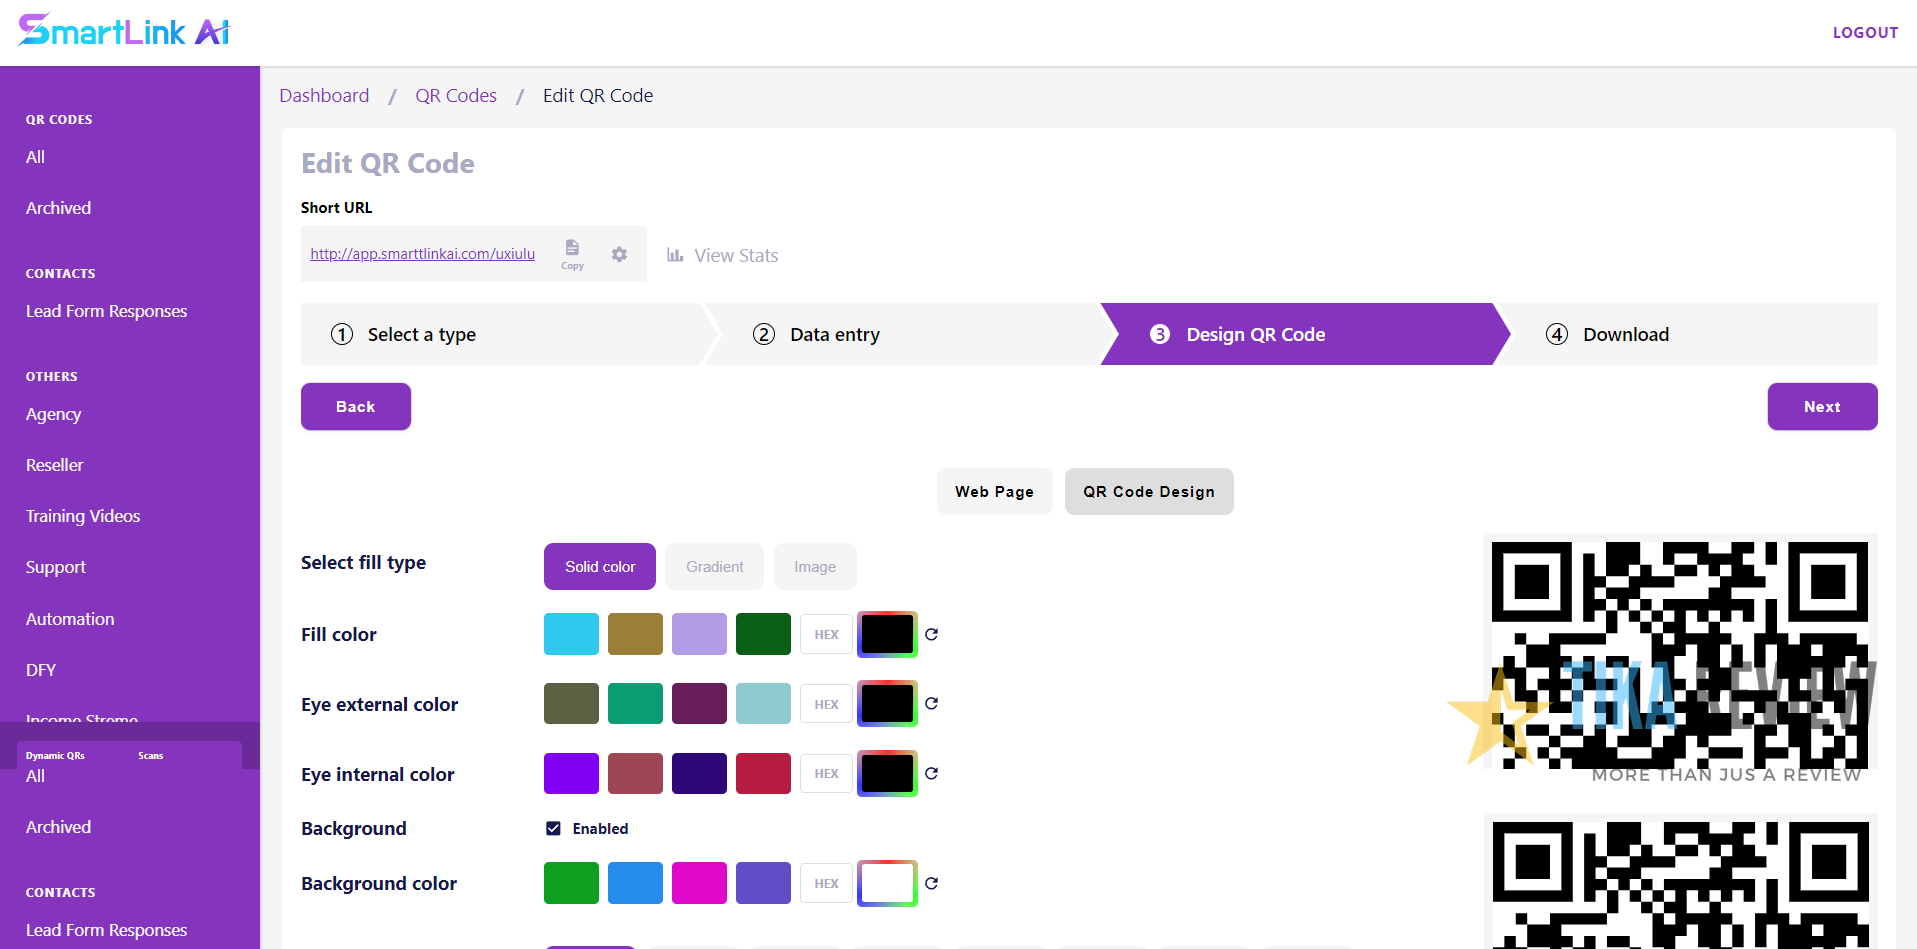
Task: Copy the short URL
Action: click(572, 254)
